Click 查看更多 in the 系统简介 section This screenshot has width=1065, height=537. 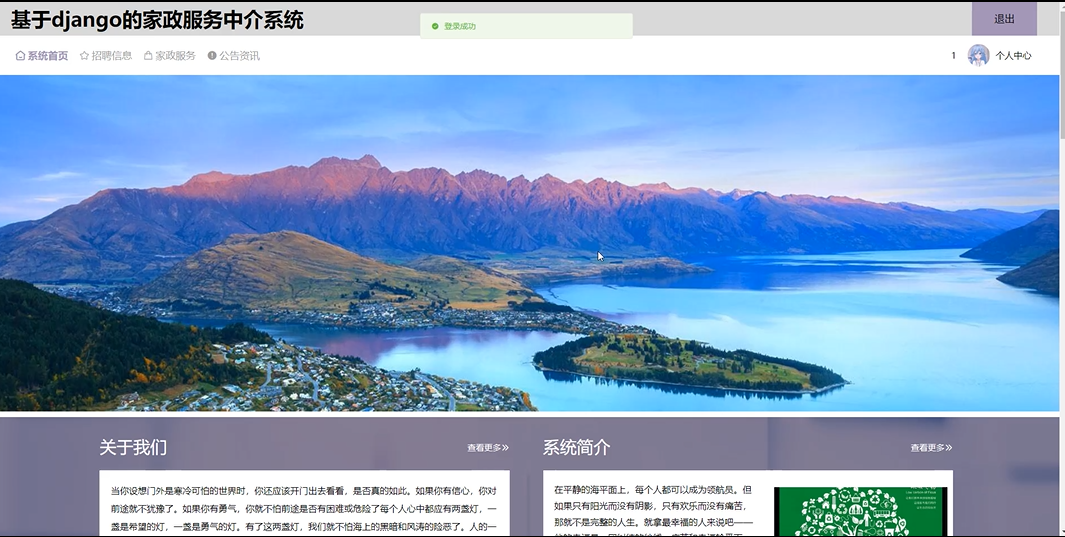pos(931,448)
